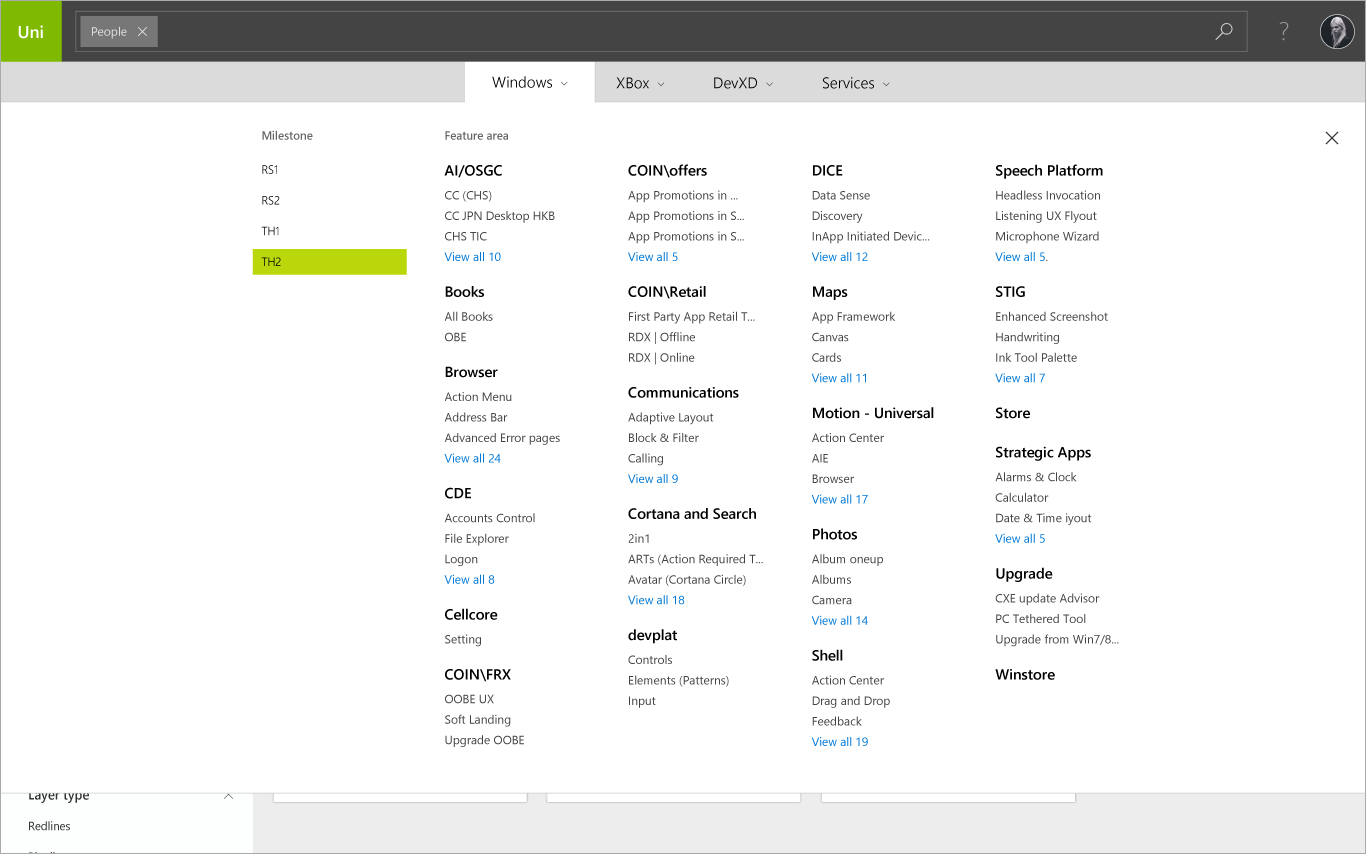Select Album oneup under Photos

click(x=848, y=560)
